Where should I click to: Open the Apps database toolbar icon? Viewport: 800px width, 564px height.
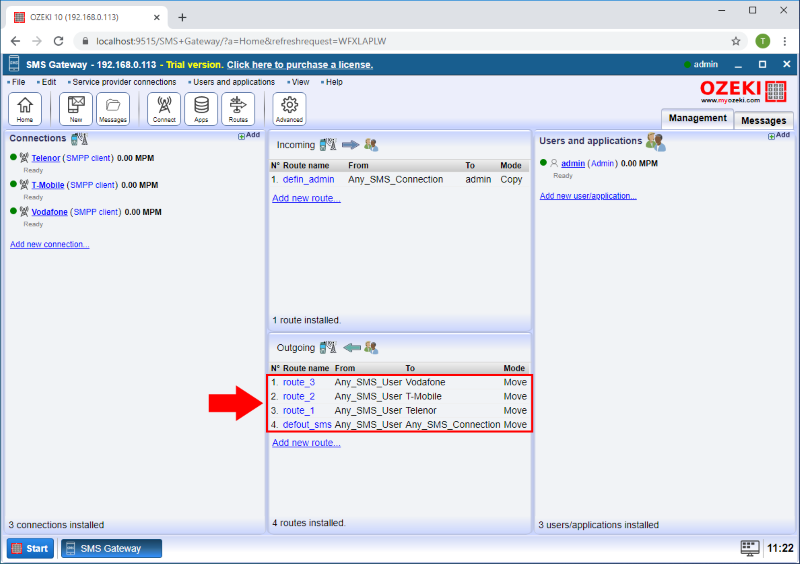point(201,109)
